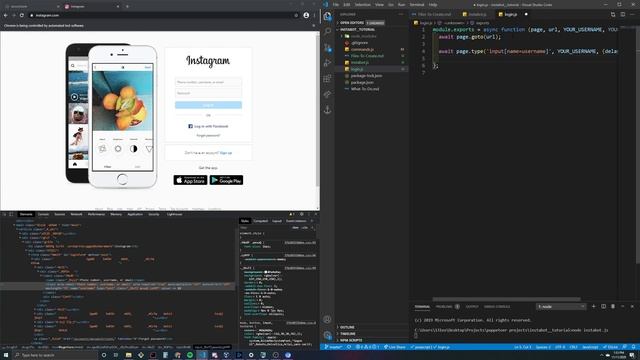
Task: Open the Source Control view in VS Code
Action: 327,47
